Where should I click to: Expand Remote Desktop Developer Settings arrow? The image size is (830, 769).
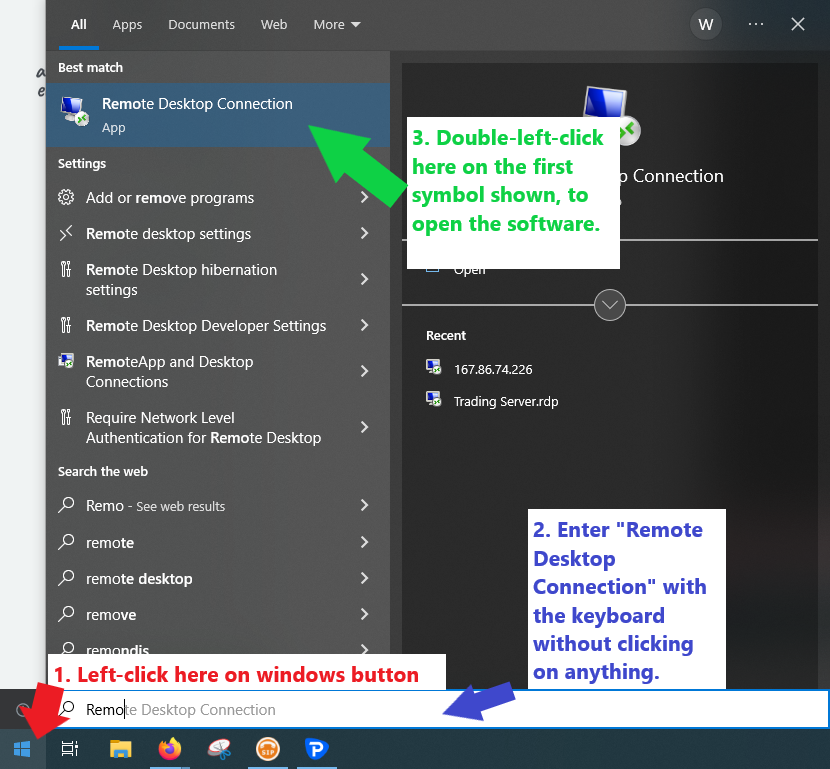[x=365, y=325]
